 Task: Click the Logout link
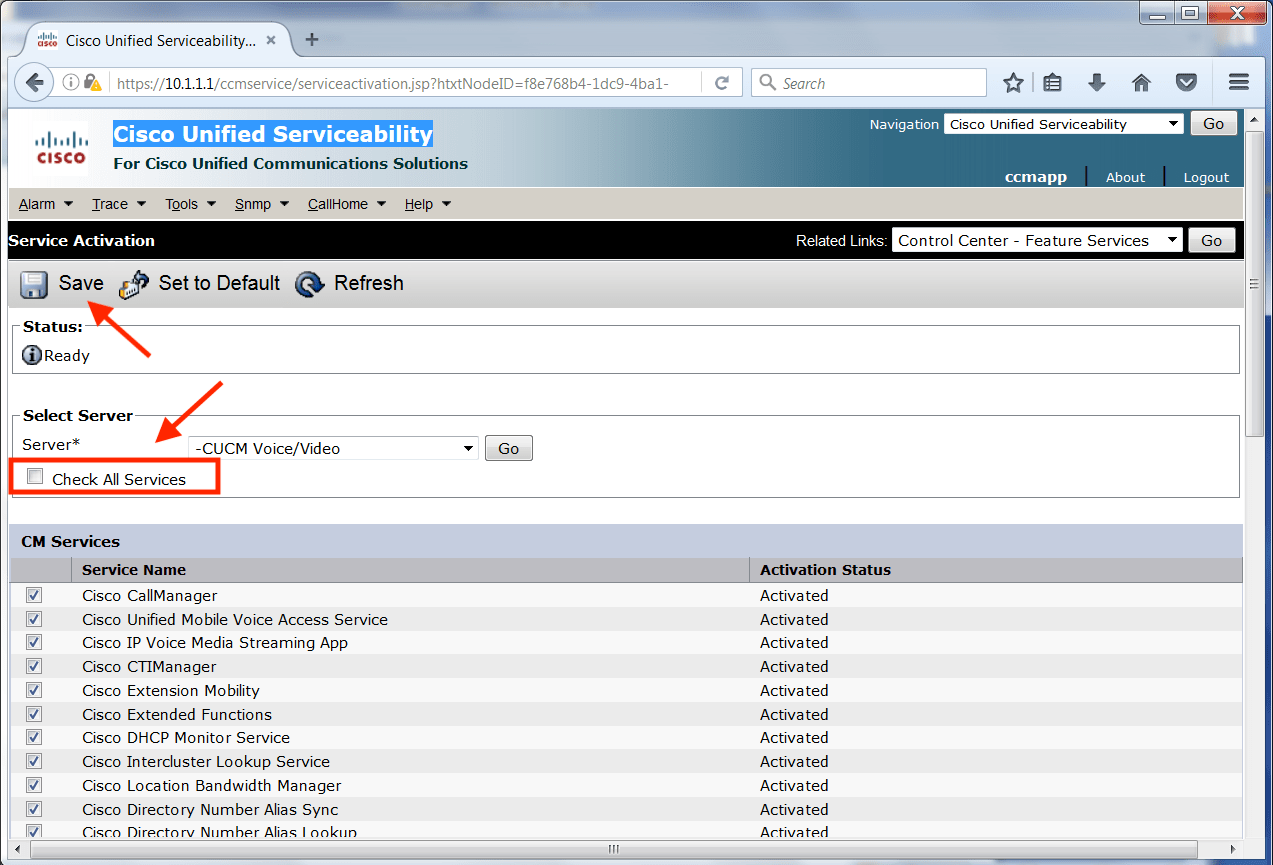click(1206, 177)
